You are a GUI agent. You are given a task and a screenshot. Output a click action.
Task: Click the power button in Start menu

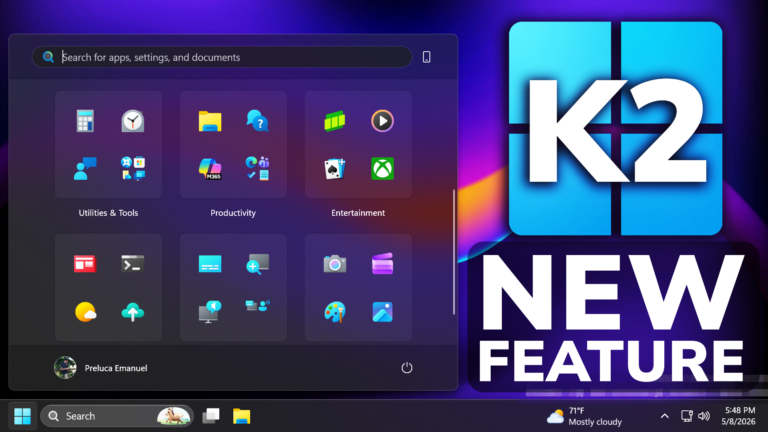(x=407, y=368)
